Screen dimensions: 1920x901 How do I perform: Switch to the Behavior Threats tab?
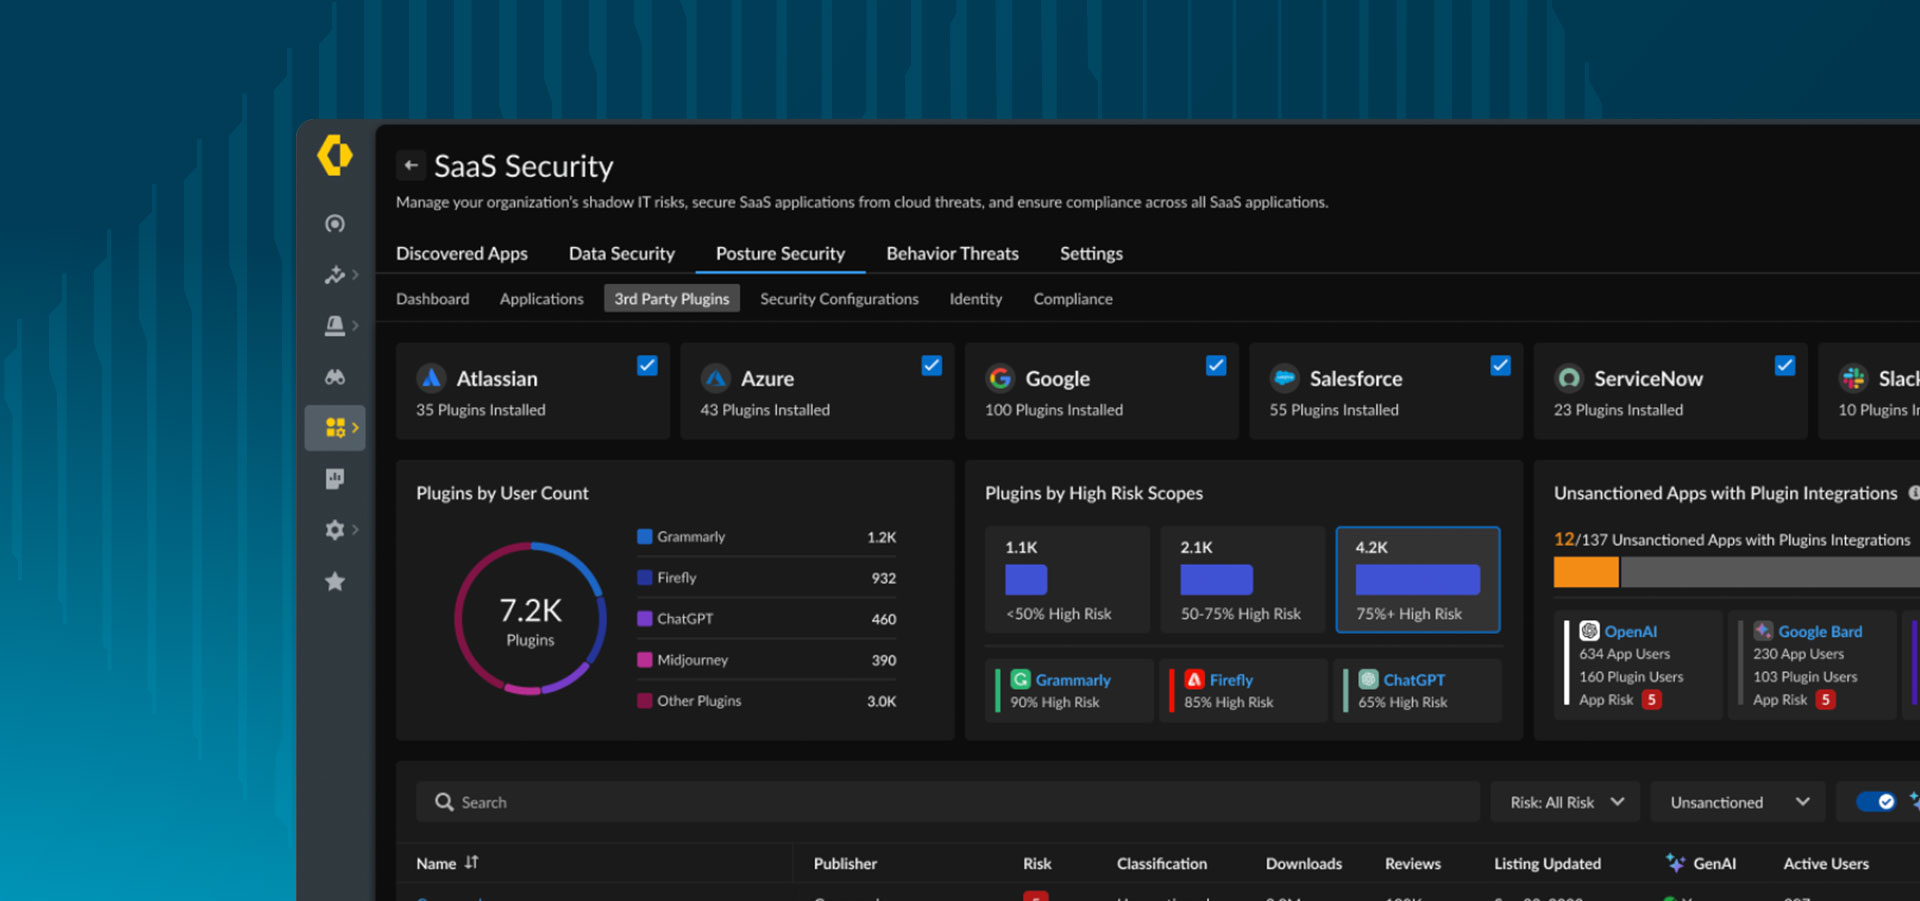pos(952,253)
